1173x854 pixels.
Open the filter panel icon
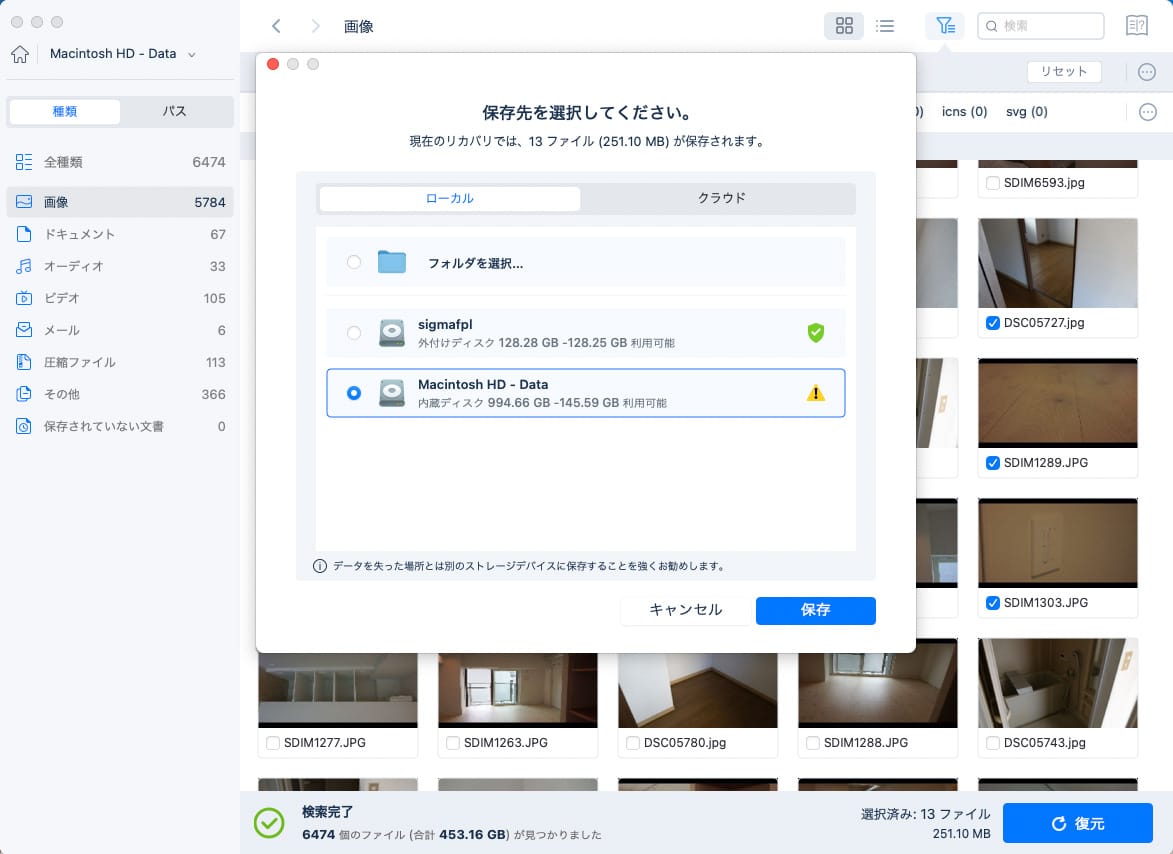(945, 25)
